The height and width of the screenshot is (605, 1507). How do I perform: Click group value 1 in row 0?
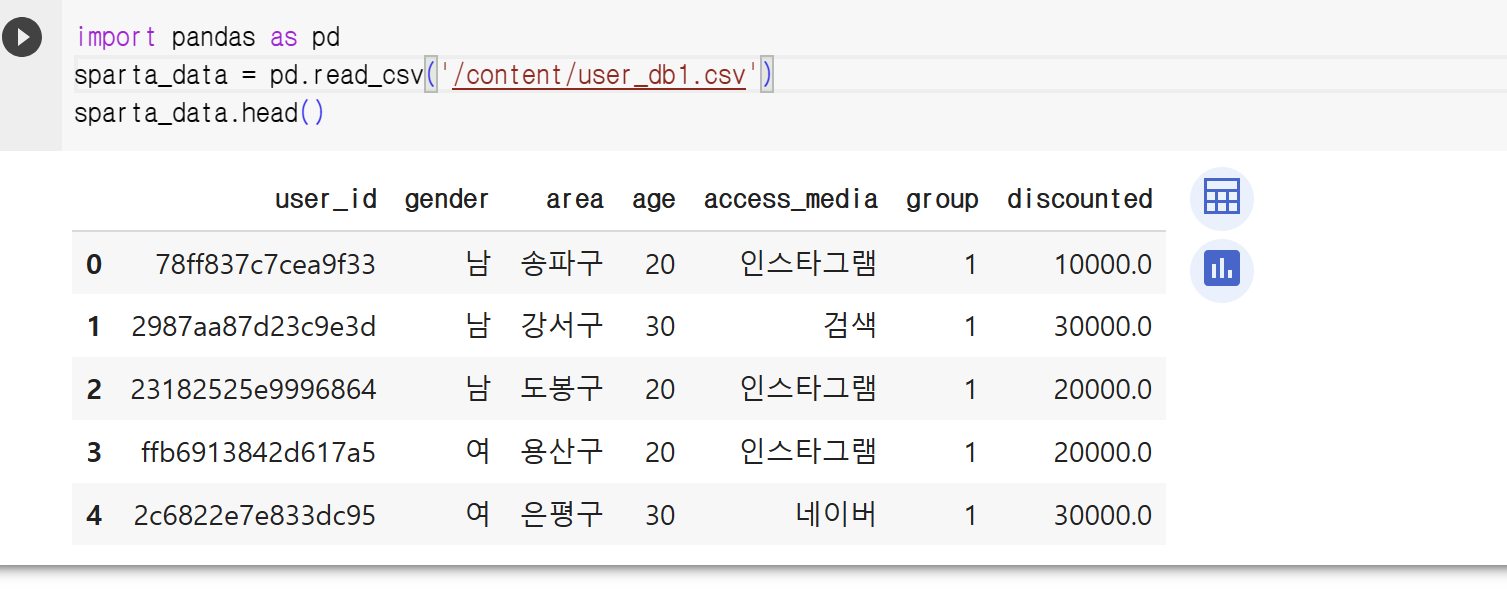[x=970, y=264]
